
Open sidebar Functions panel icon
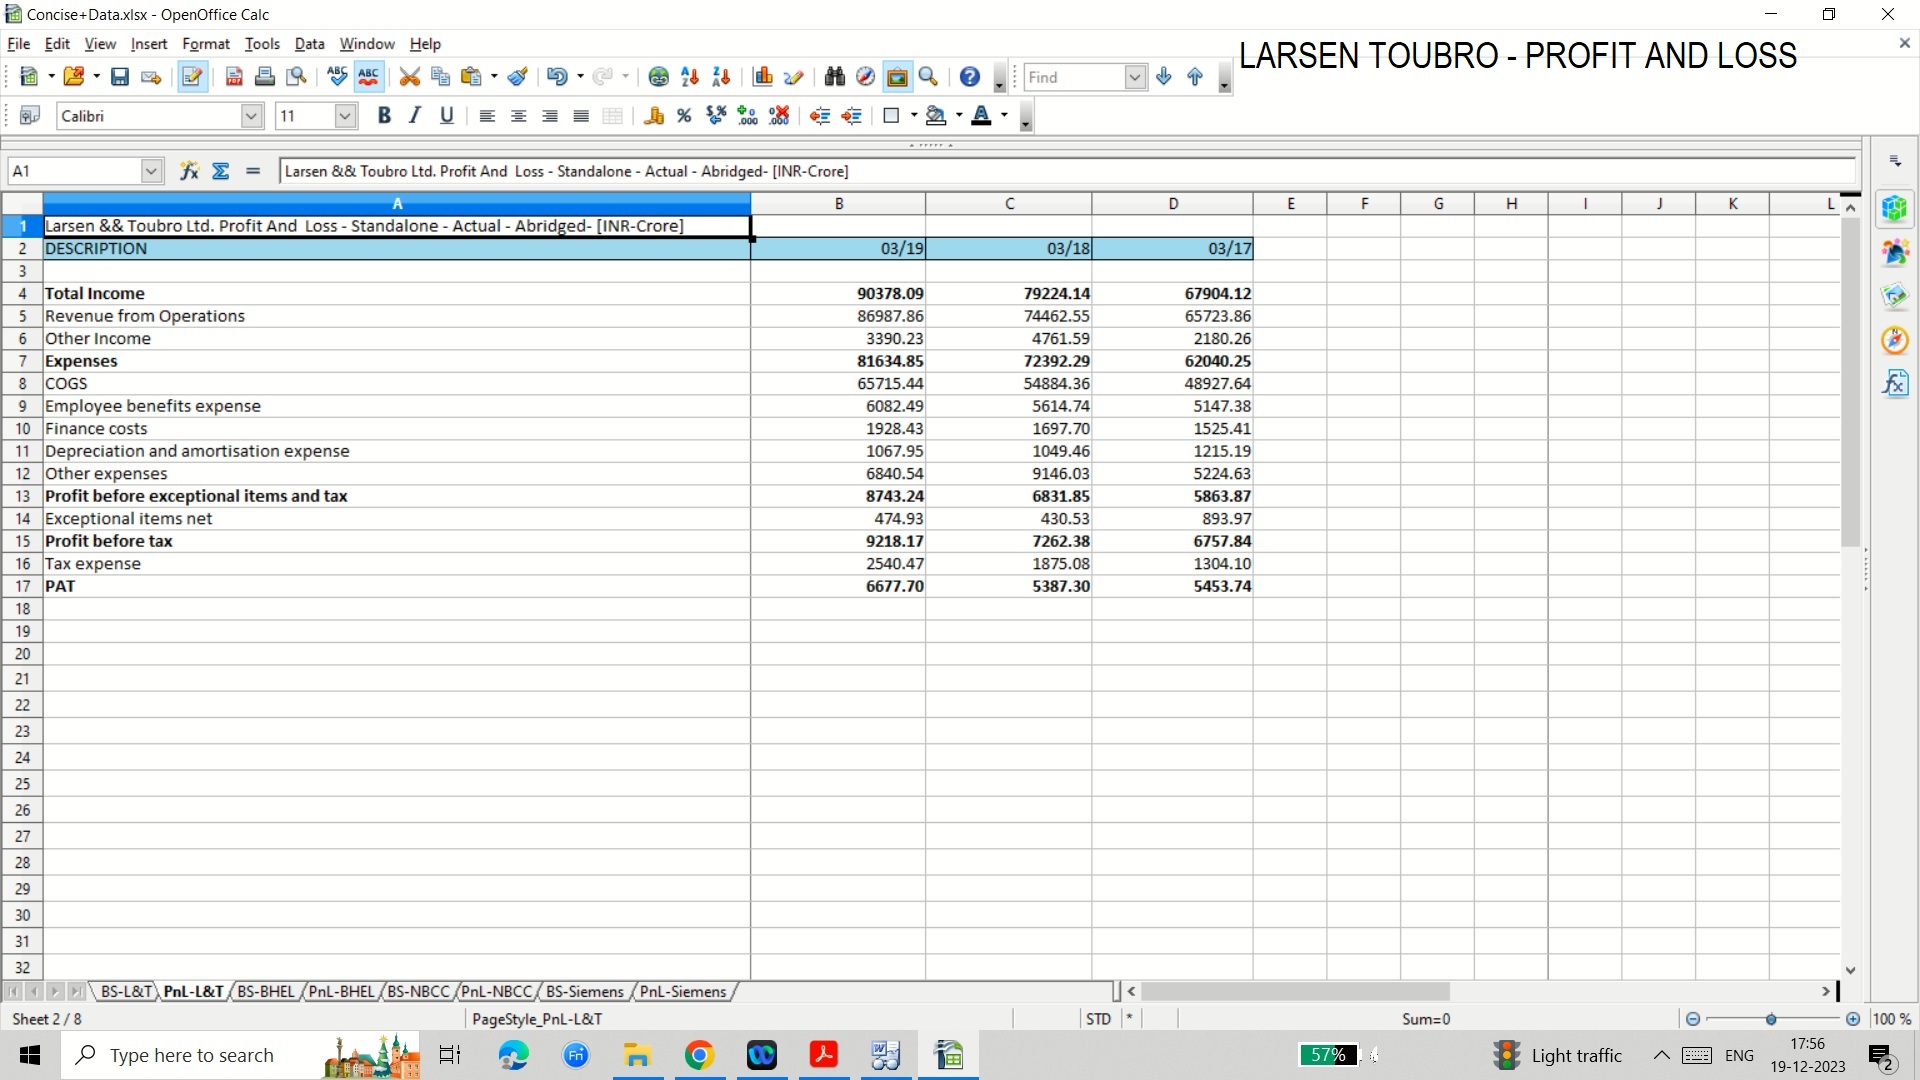1895,384
